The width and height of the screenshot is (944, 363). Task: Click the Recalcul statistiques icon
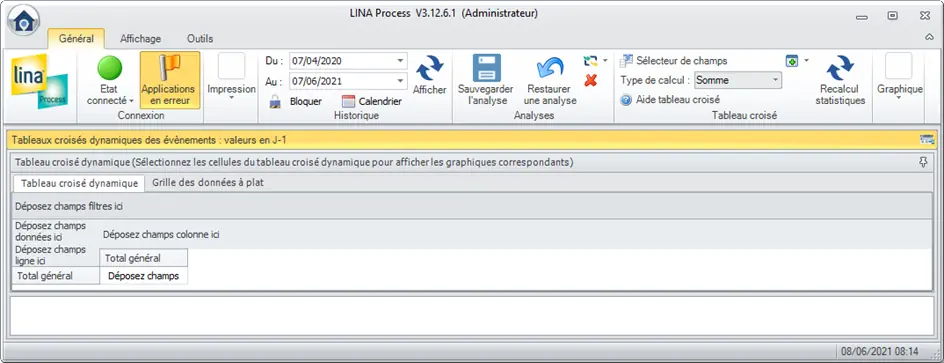point(840,67)
